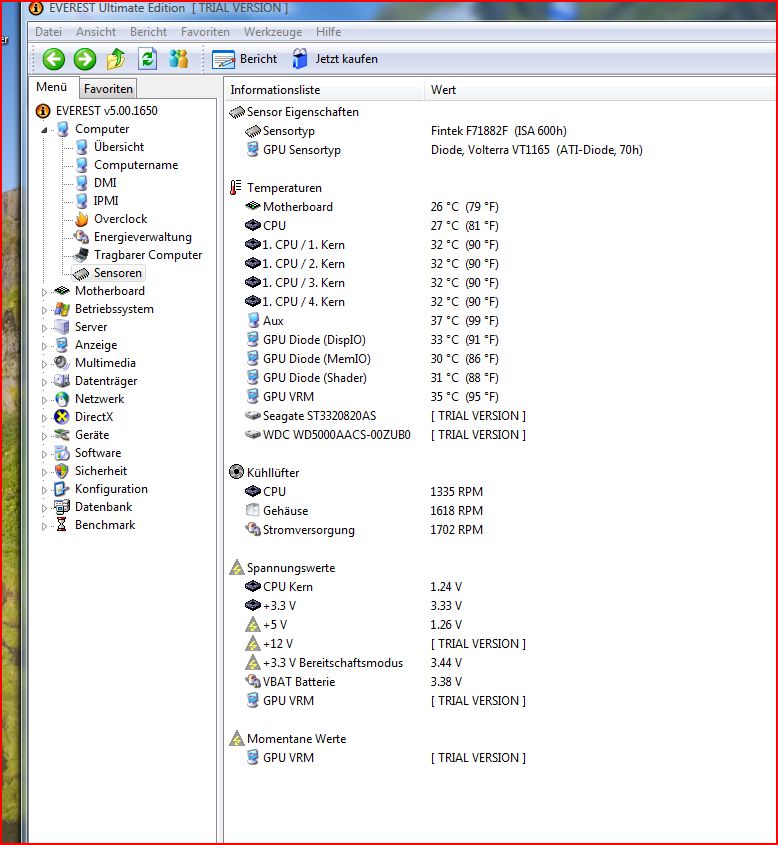Open the Favoriten menu in menu bar
Image resolution: width=778 pixels, height=845 pixels.
point(205,32)
